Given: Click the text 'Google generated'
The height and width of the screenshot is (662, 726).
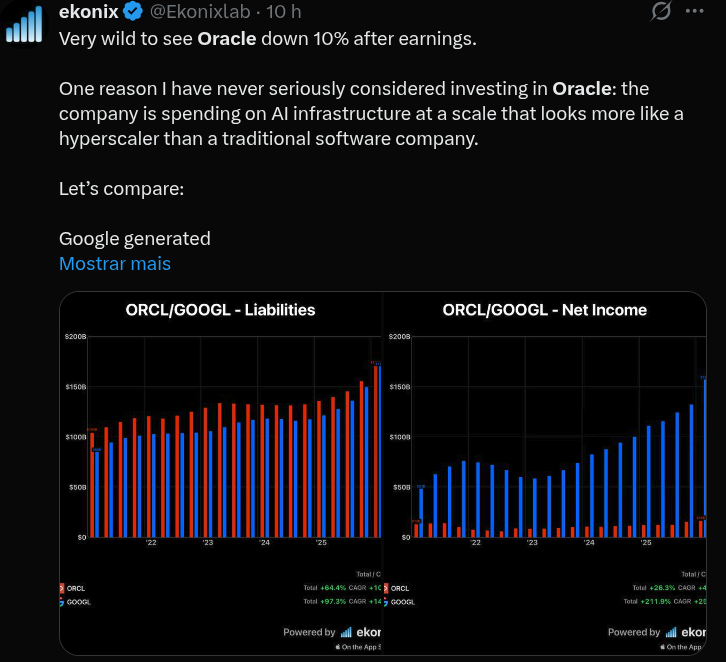Looking at the screenshot, I should click(135, 238).
